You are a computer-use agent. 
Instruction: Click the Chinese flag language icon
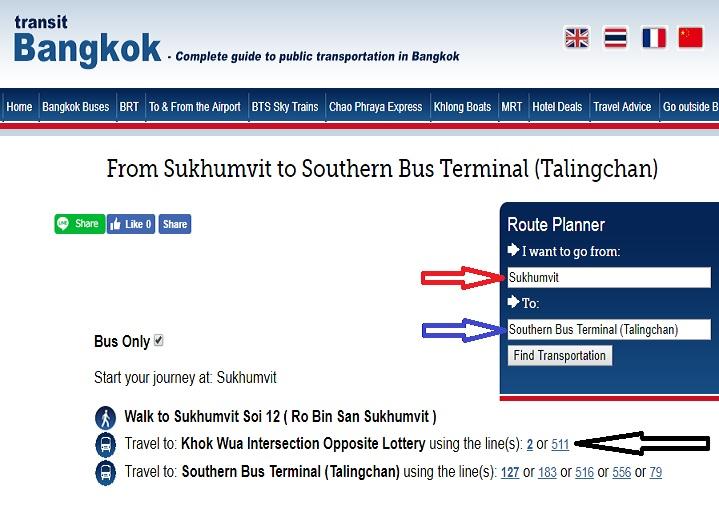[x=691, y=38]
